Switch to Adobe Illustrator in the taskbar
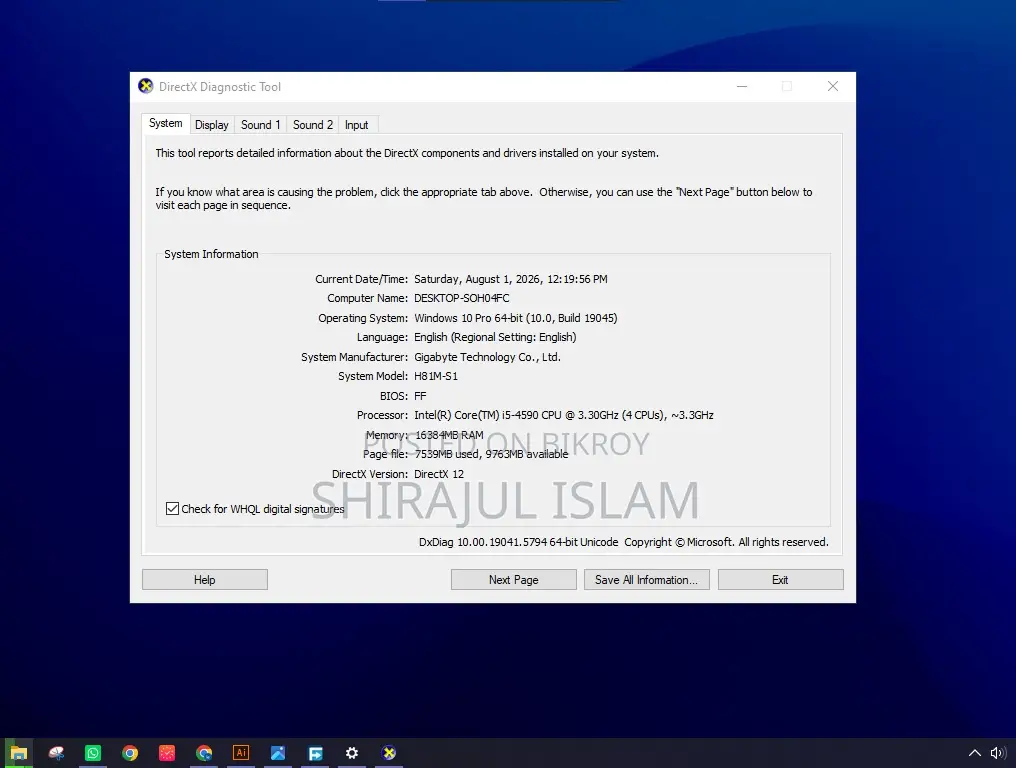1016x768 pixels. (241, 752)
